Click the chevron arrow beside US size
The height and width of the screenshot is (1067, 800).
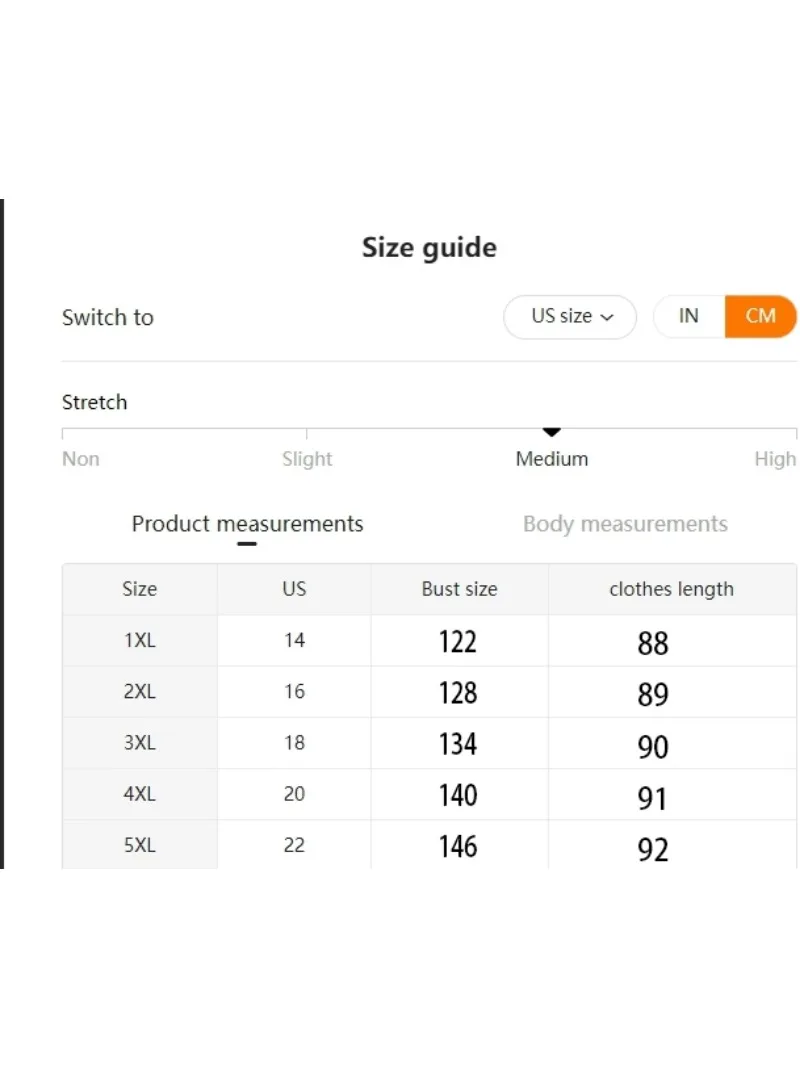click(607, 317)
